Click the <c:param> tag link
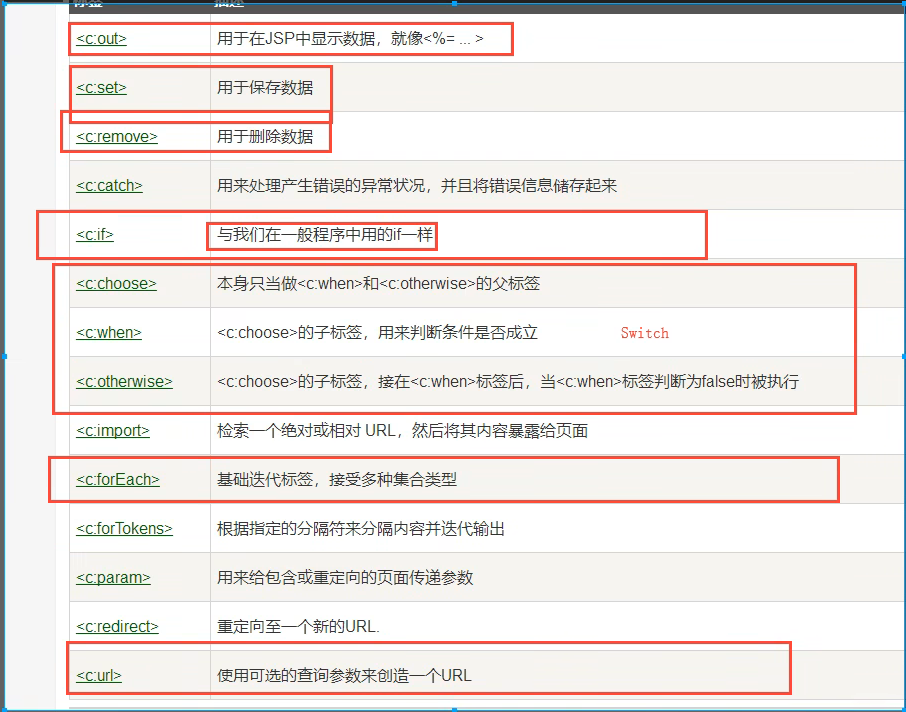 click(113, 578)
